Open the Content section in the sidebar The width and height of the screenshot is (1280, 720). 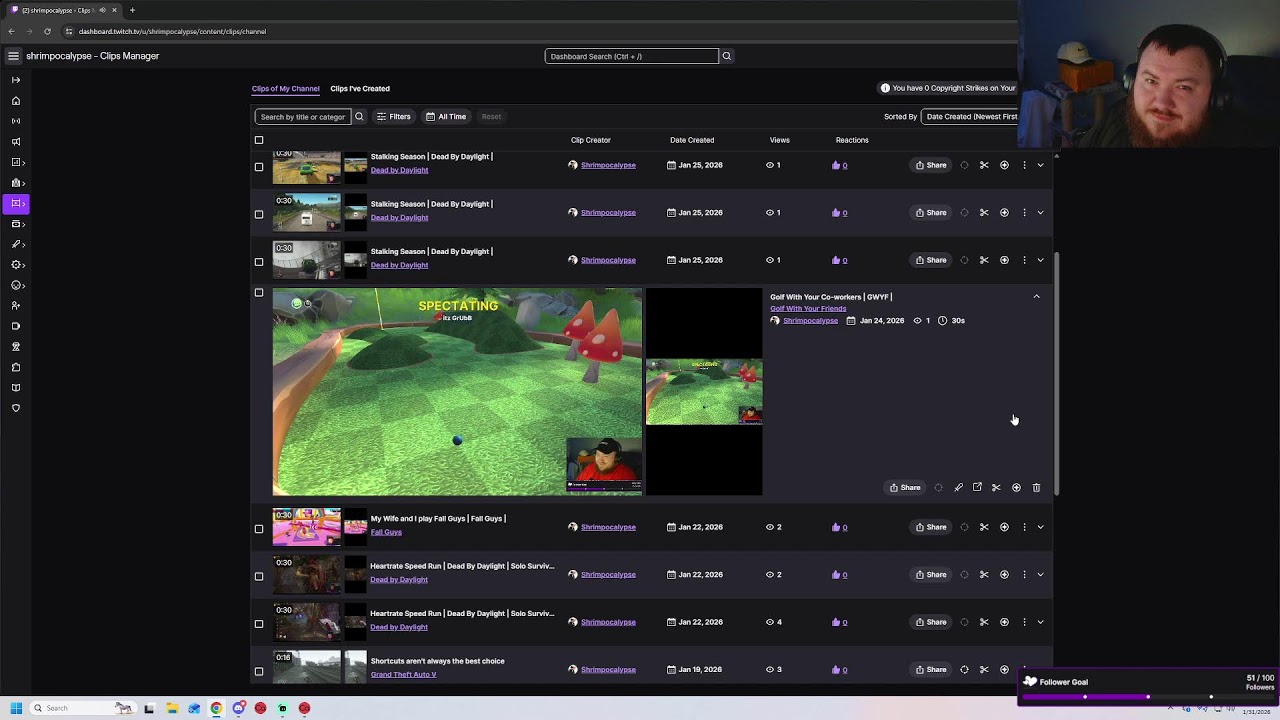pyautogui.click(x=16, y=203)
